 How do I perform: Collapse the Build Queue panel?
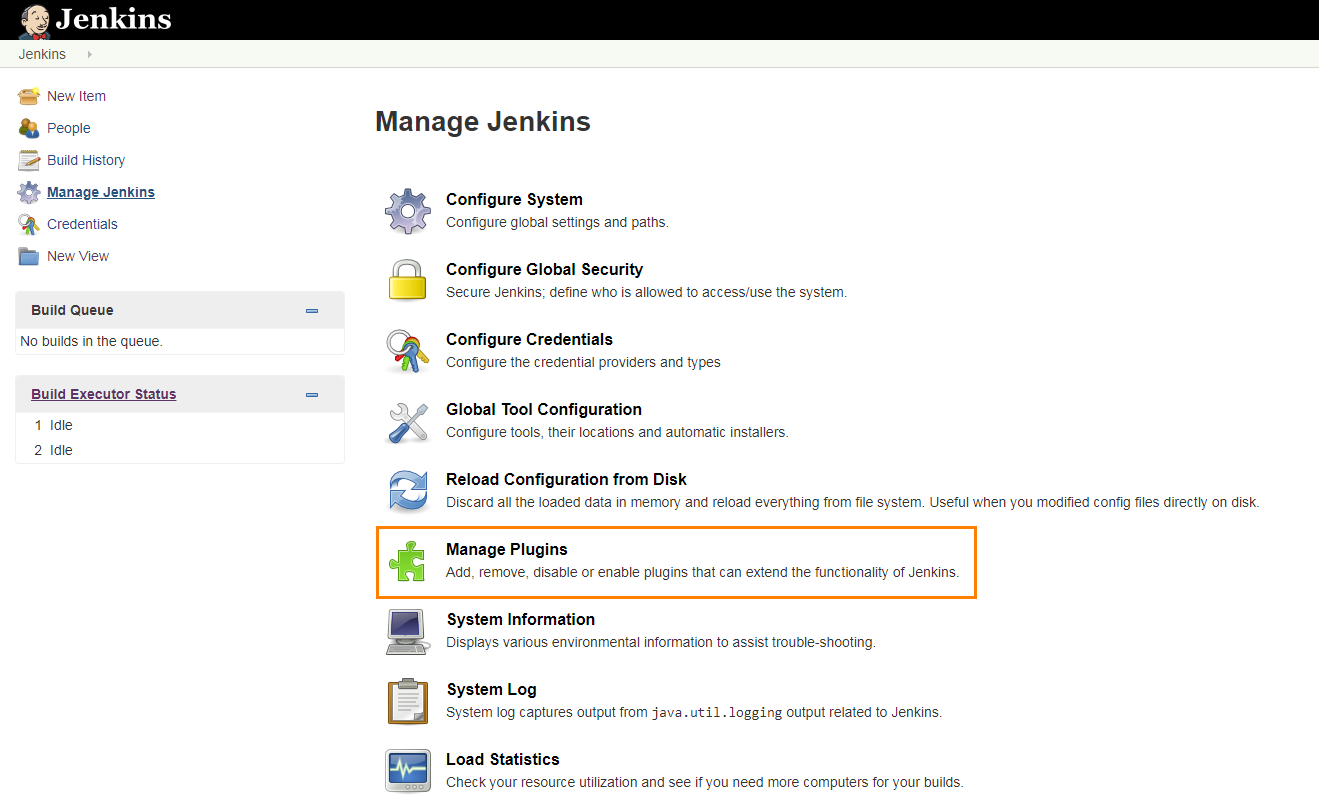312,310
